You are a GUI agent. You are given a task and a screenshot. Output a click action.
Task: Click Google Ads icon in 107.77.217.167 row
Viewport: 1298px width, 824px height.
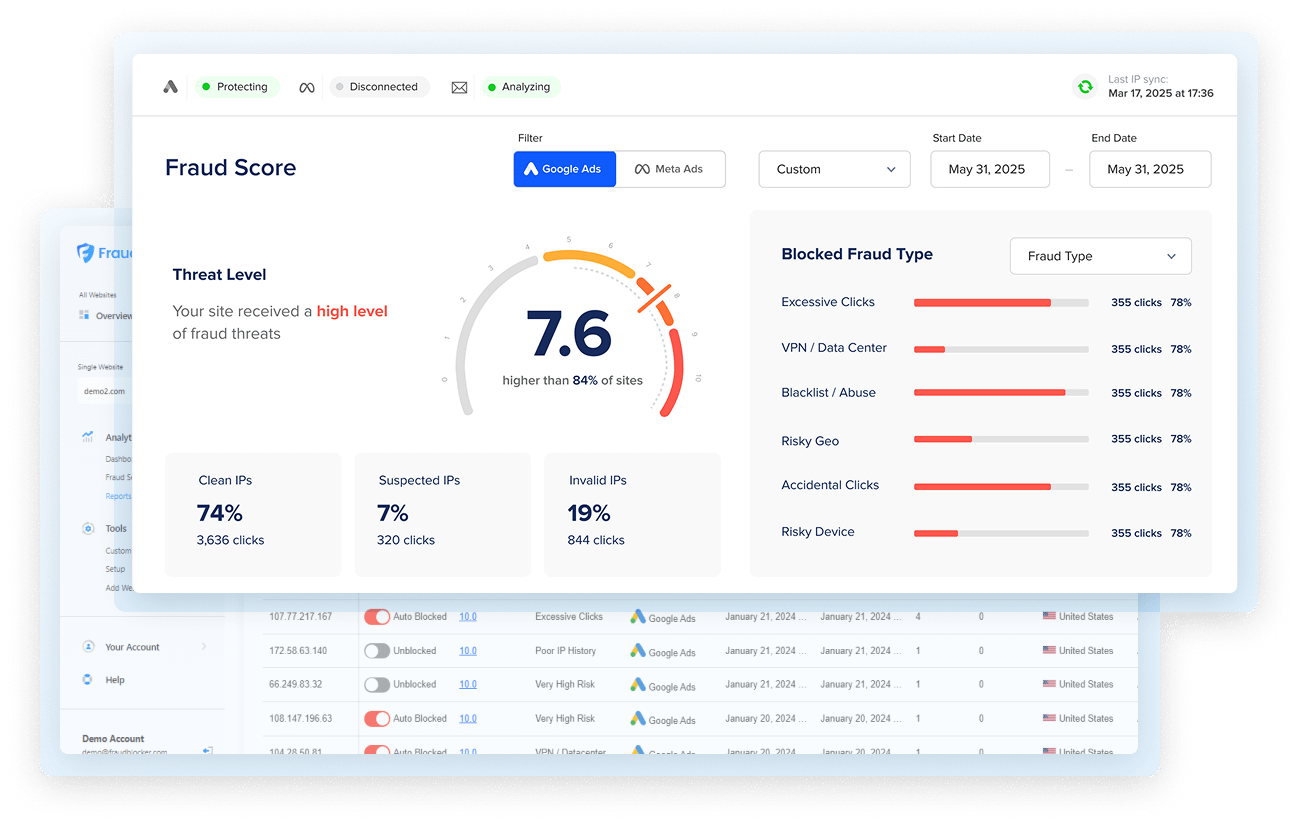(637, 617)
